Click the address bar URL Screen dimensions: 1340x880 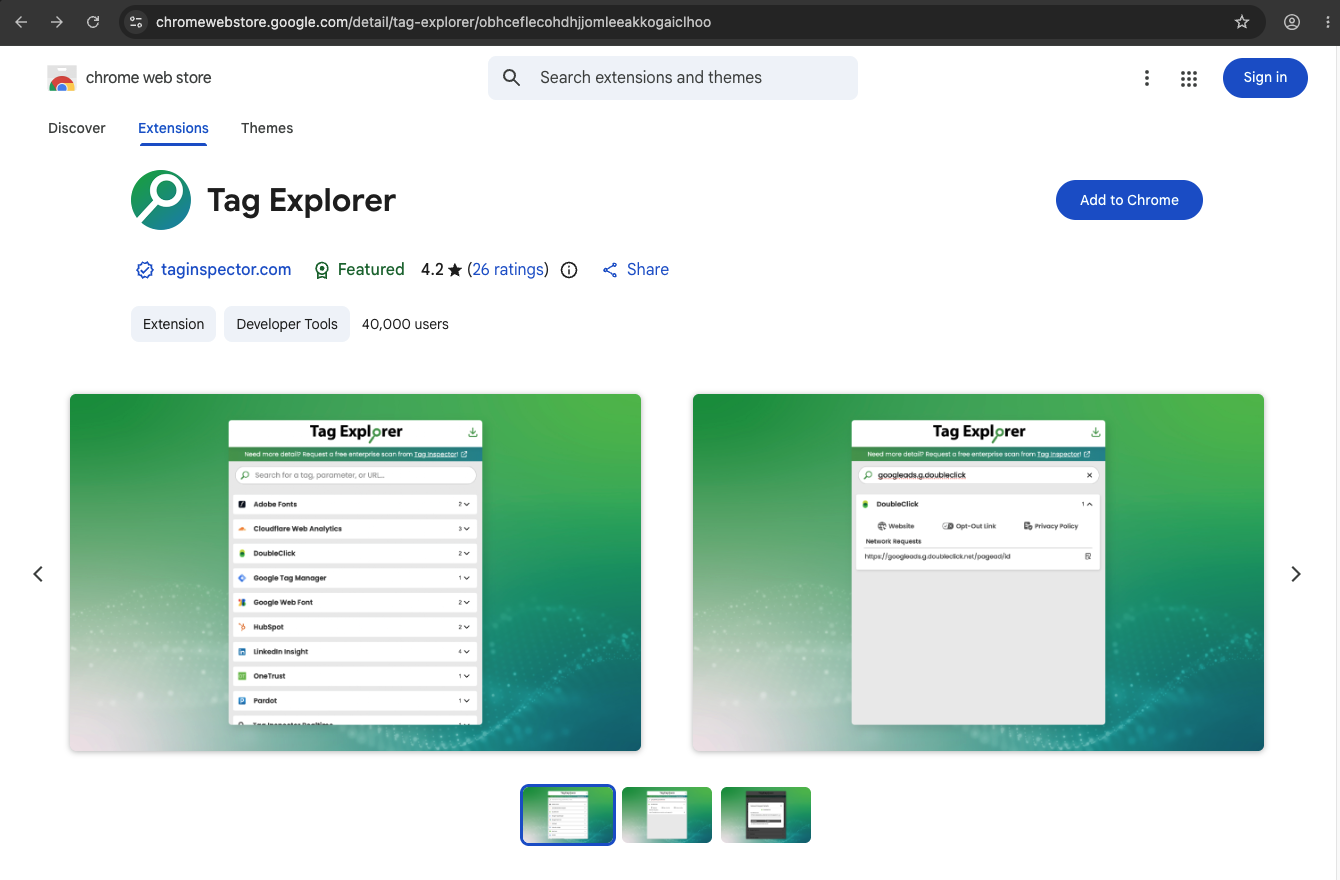433,22
